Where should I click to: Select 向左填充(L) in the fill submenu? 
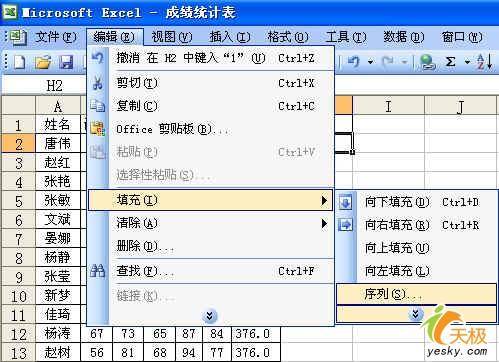pyautogui.click(x=417, y=271)
